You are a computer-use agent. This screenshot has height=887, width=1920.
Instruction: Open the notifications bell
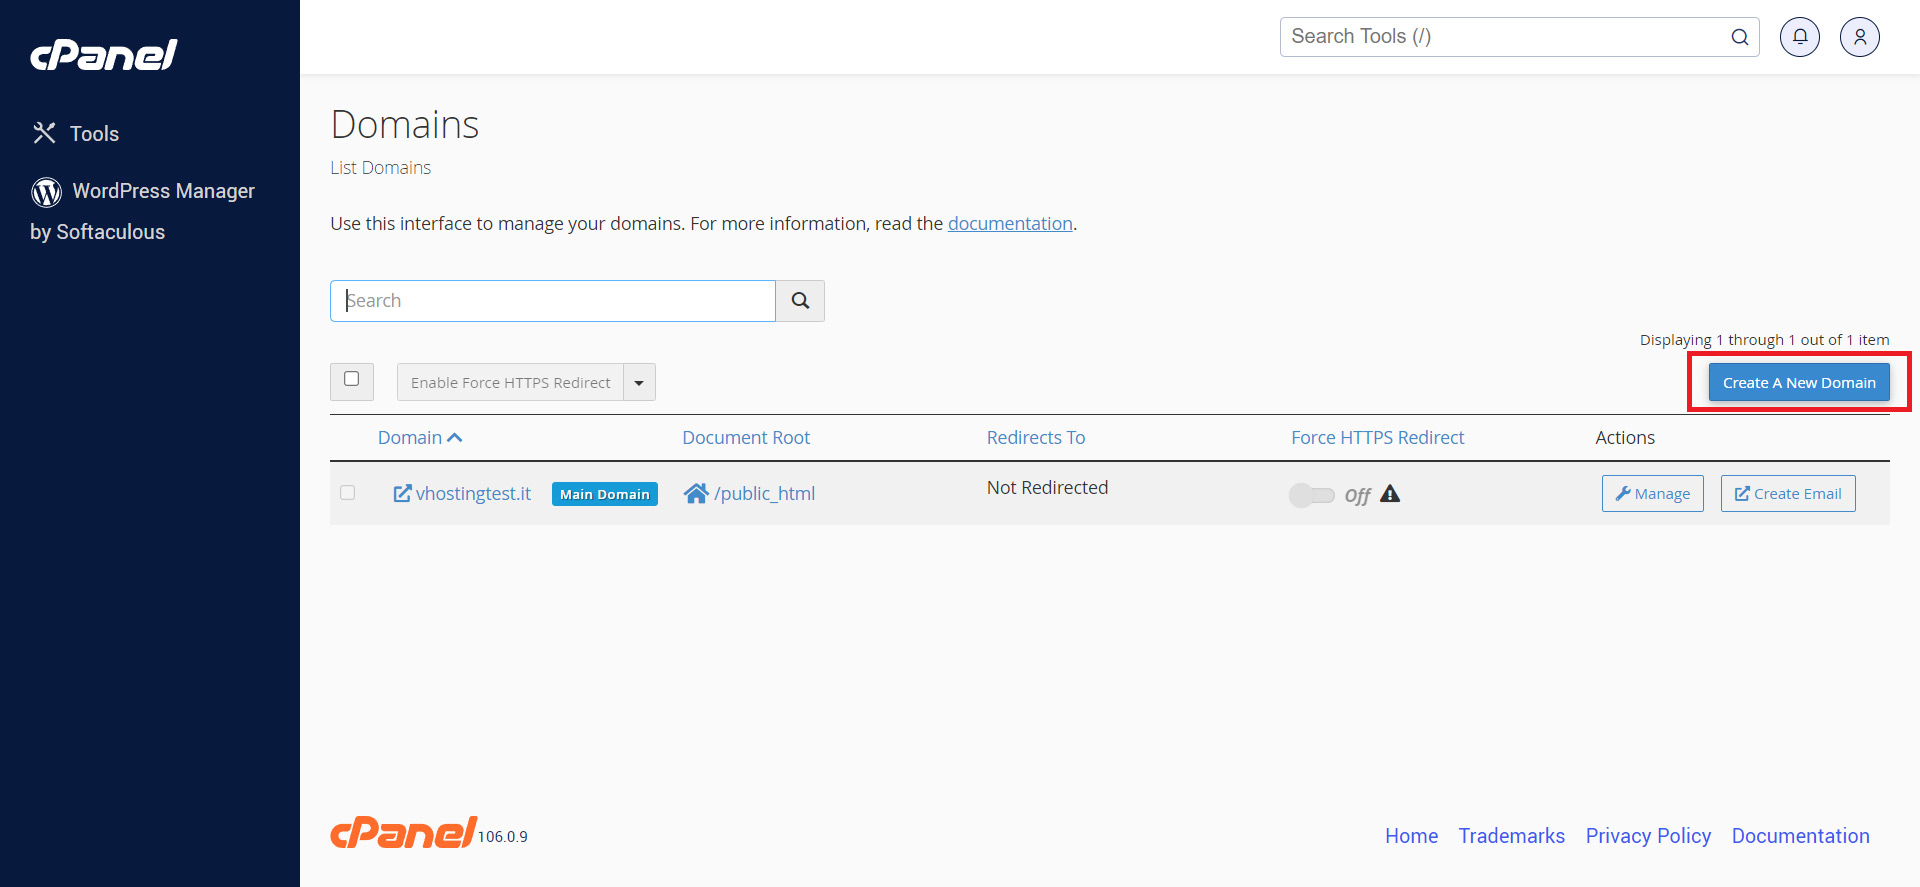point(1800,37)
